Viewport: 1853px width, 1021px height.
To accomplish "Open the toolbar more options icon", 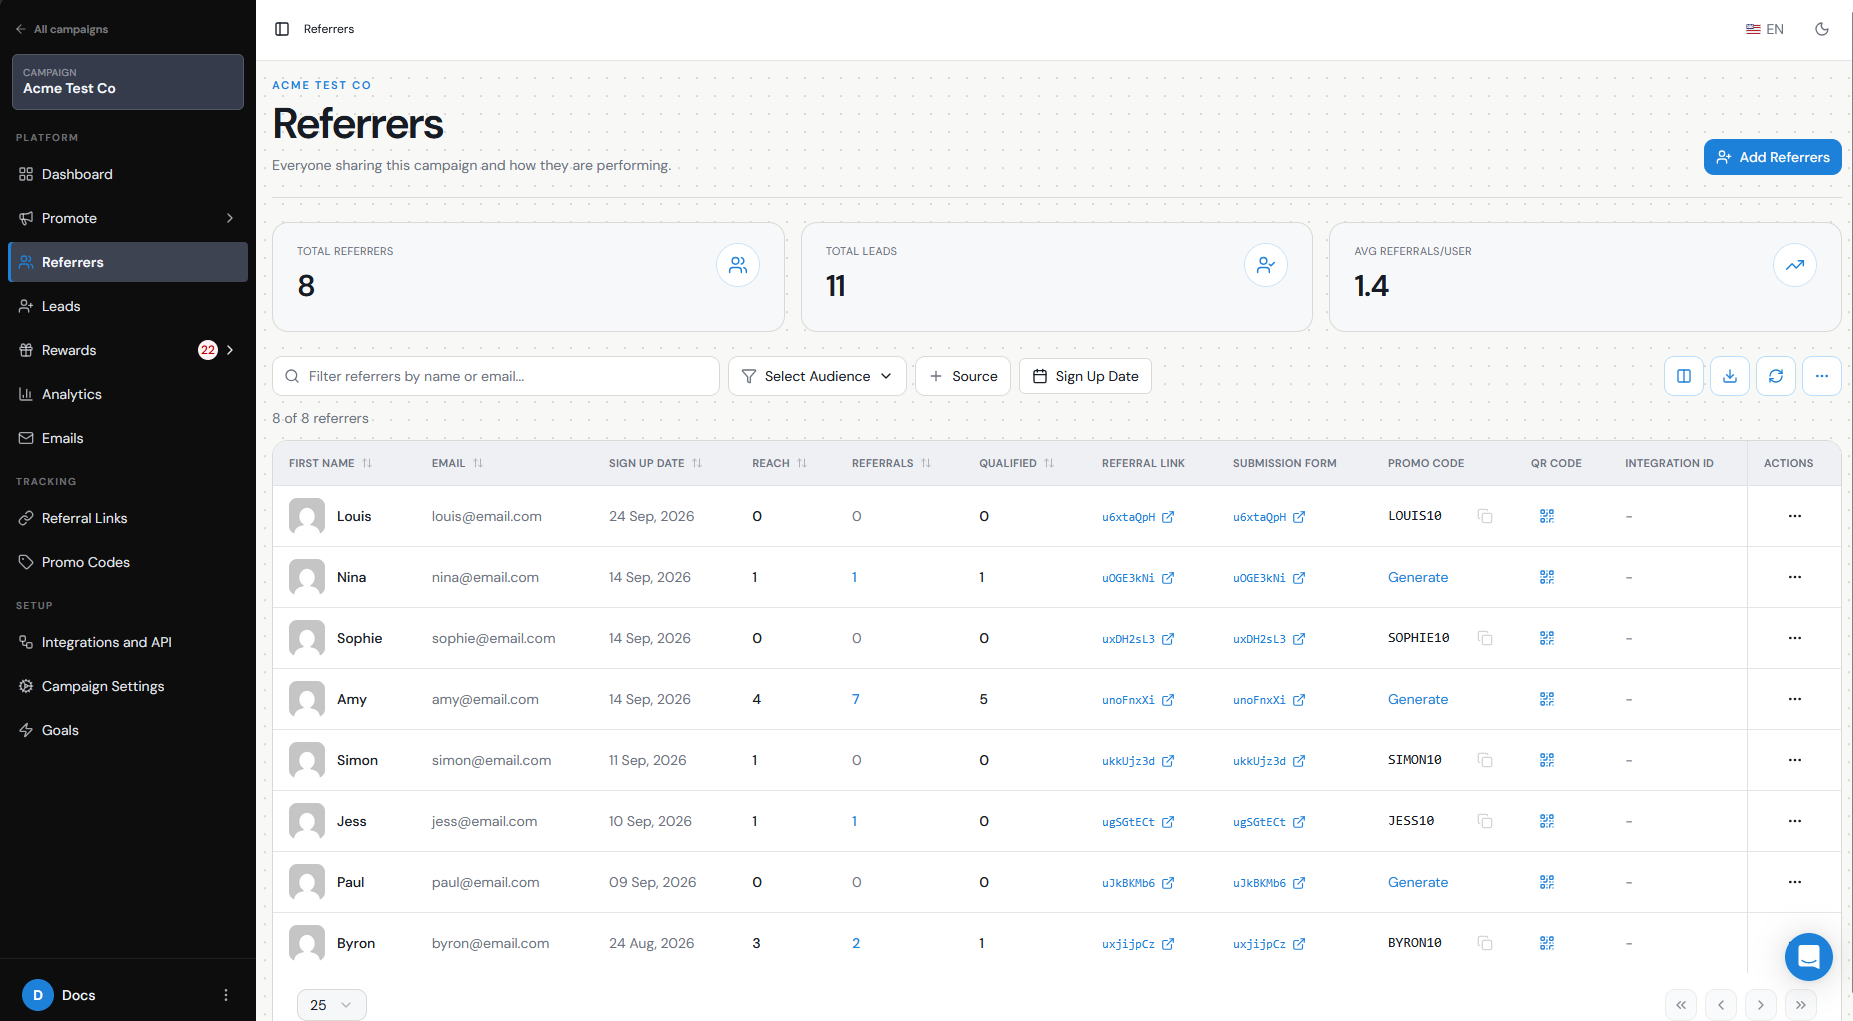I will point(1822,376).
